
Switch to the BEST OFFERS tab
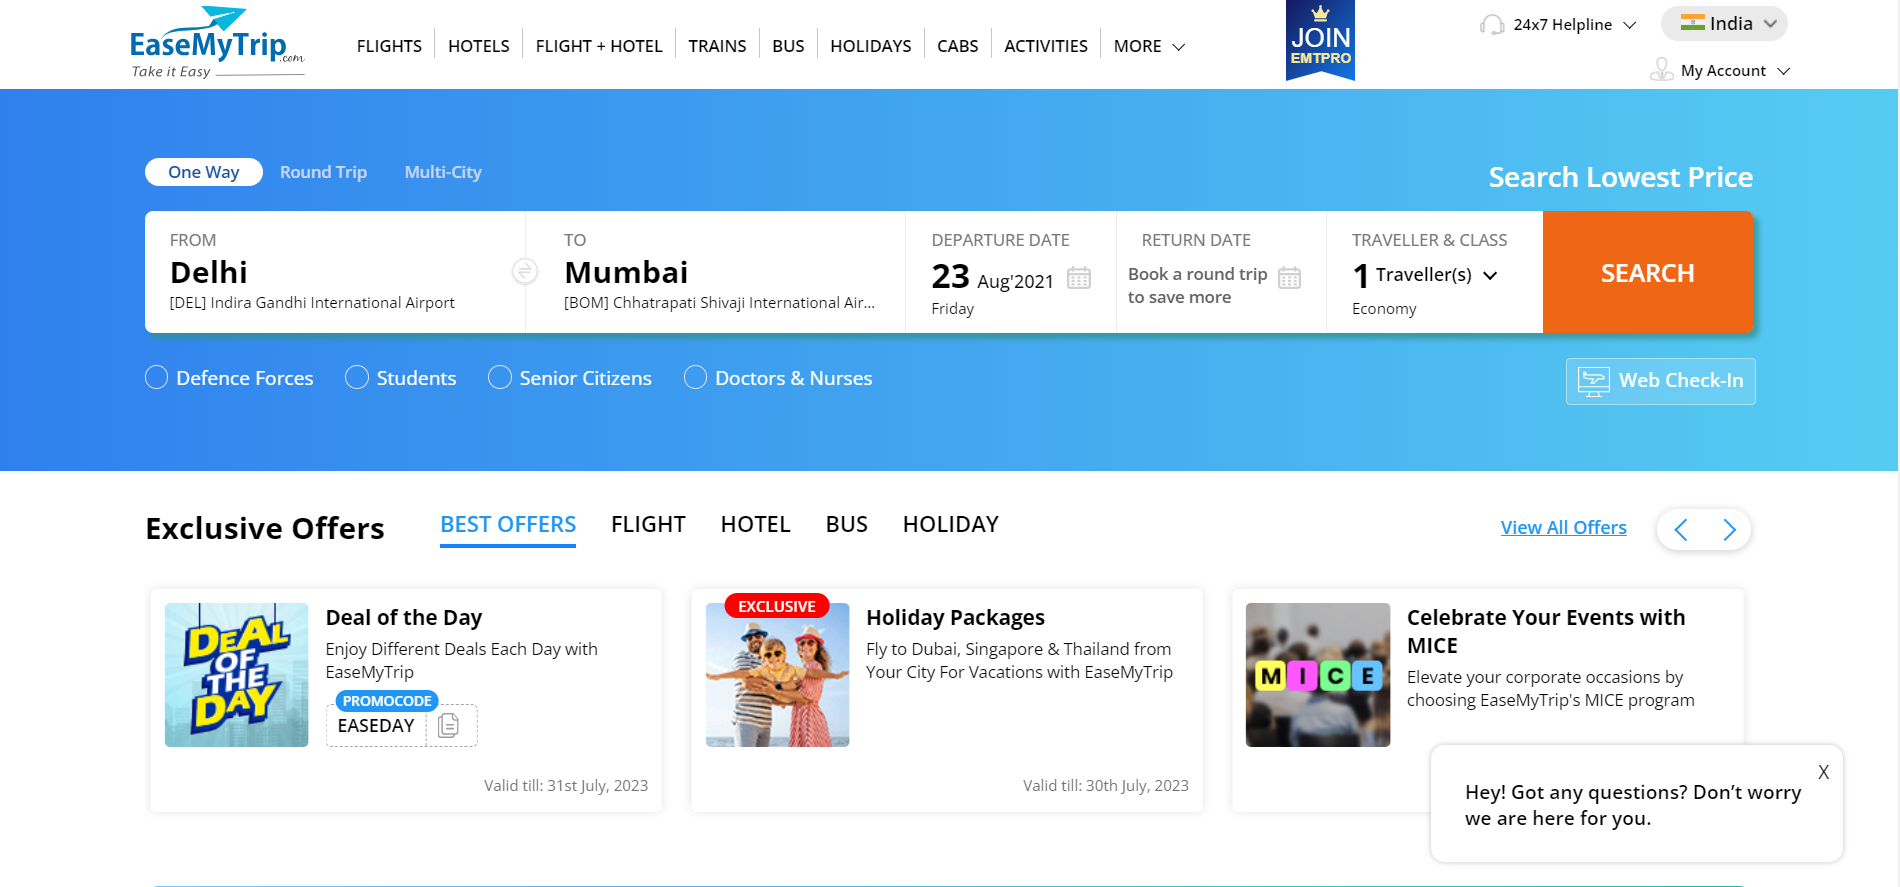[508, 525]
